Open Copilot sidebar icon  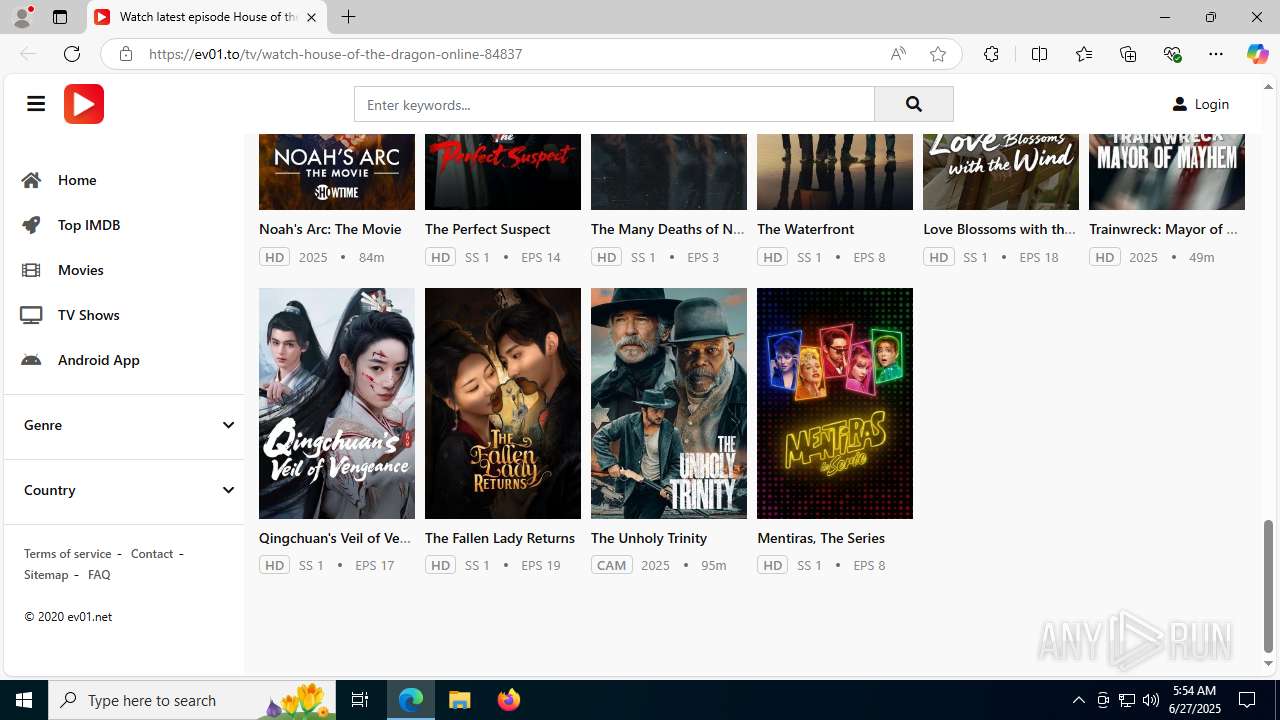click(x=1257, y=54)
